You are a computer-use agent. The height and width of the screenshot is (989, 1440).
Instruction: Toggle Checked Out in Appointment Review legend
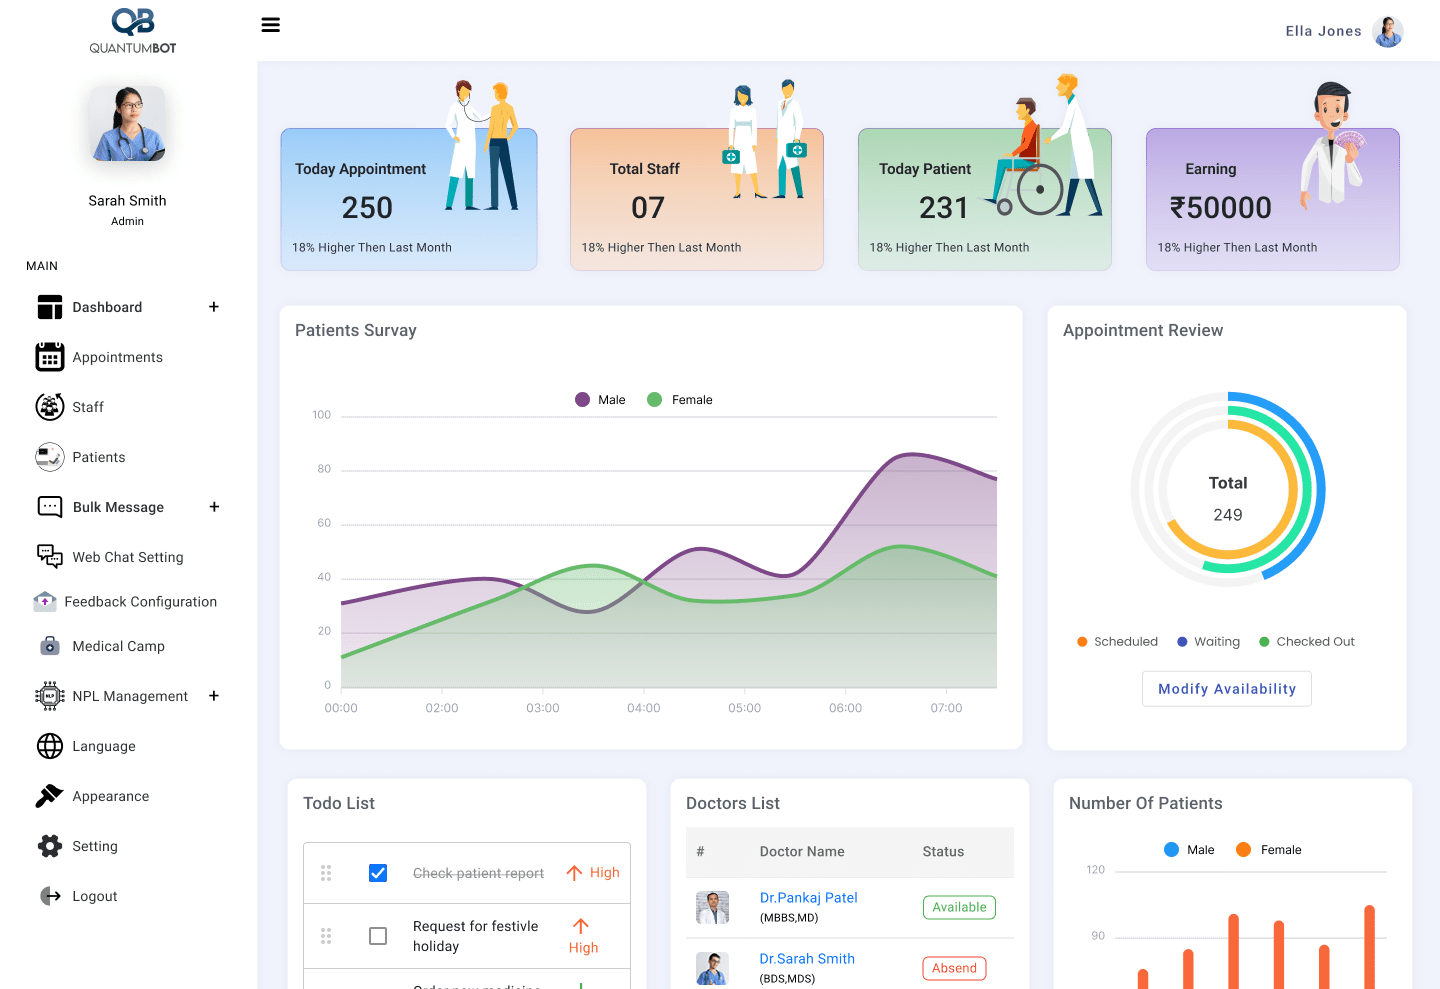1307,642
